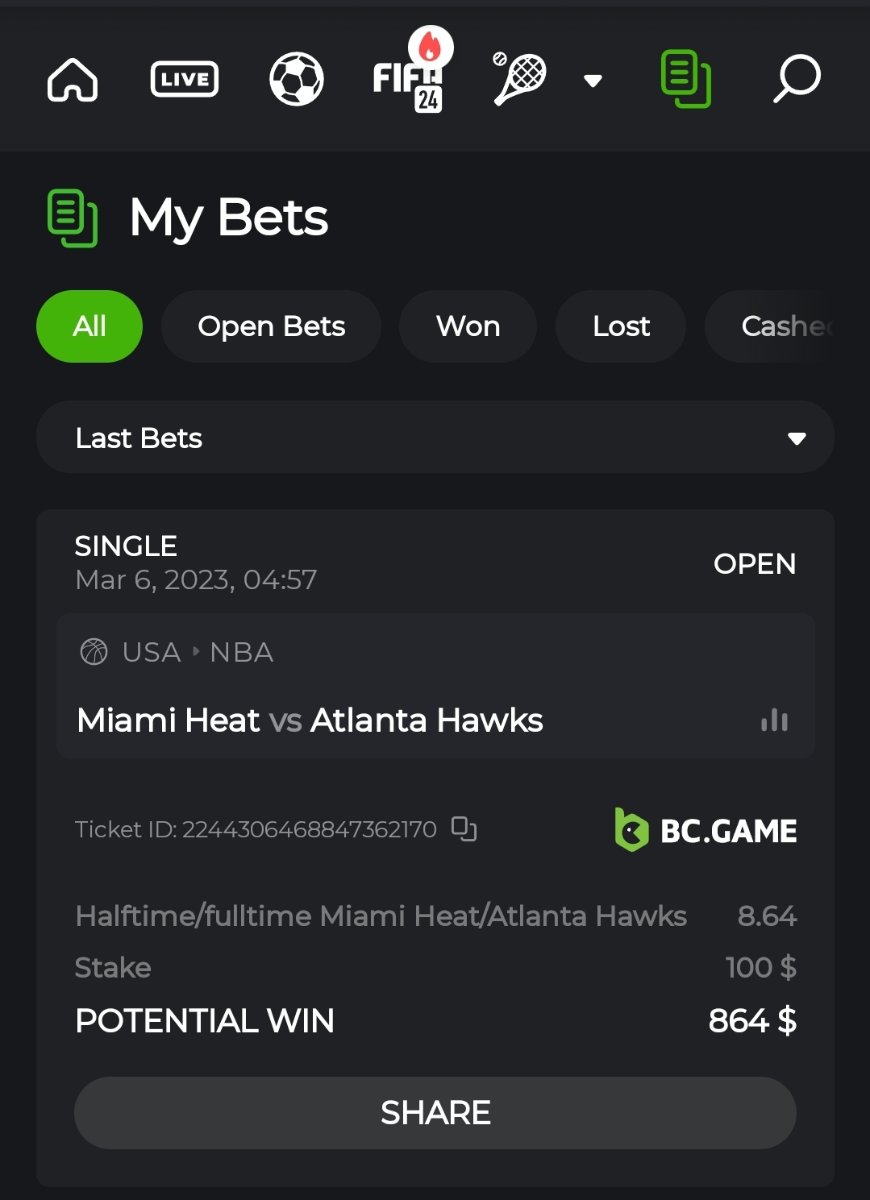The height and width of the screenshot is (1200, 870).
Task: Go to the Home icon
Action: pos(73,79)
